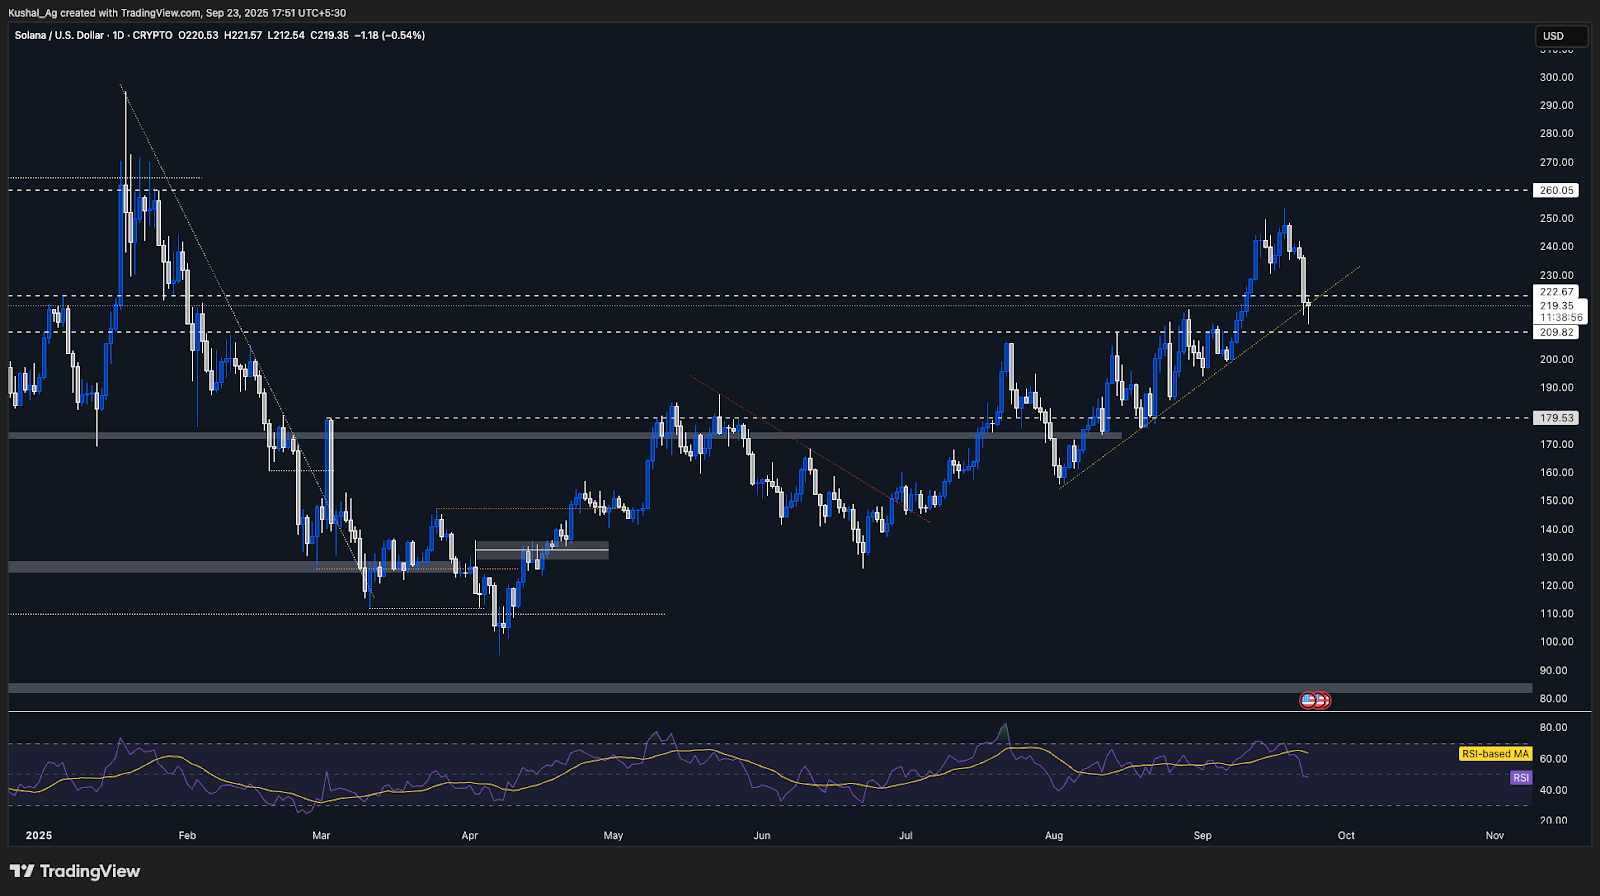Click the 2025 label on the time axis
Image resolution: width=1600 pixels, height=896 pixels.
click(39, 835)
